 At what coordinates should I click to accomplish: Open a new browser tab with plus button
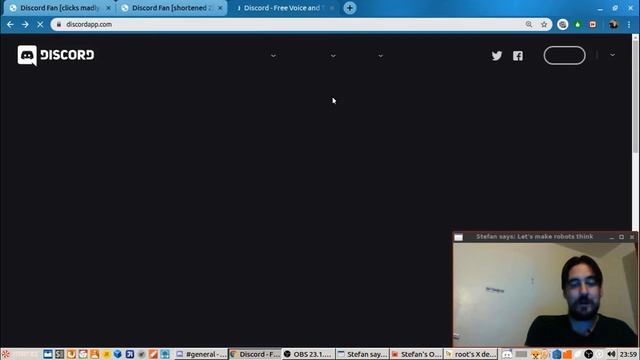[350, 8]
